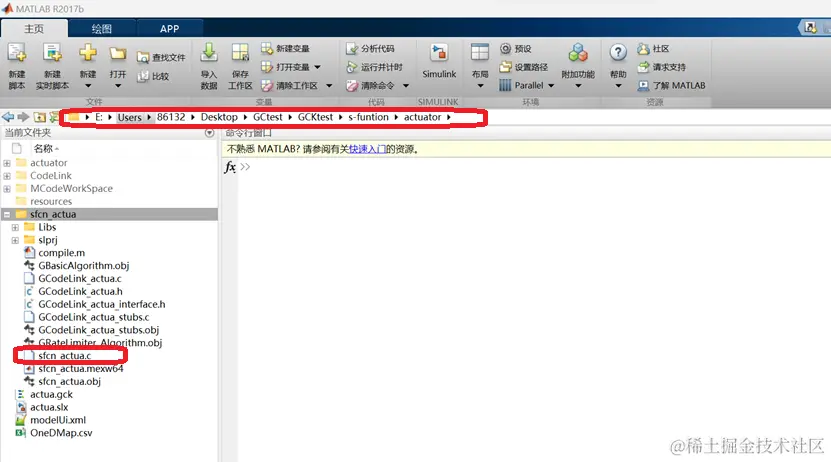Select the resources folder
Image resolution: width=831 pixels, height=462 pixels.
(x=51, y=201)
